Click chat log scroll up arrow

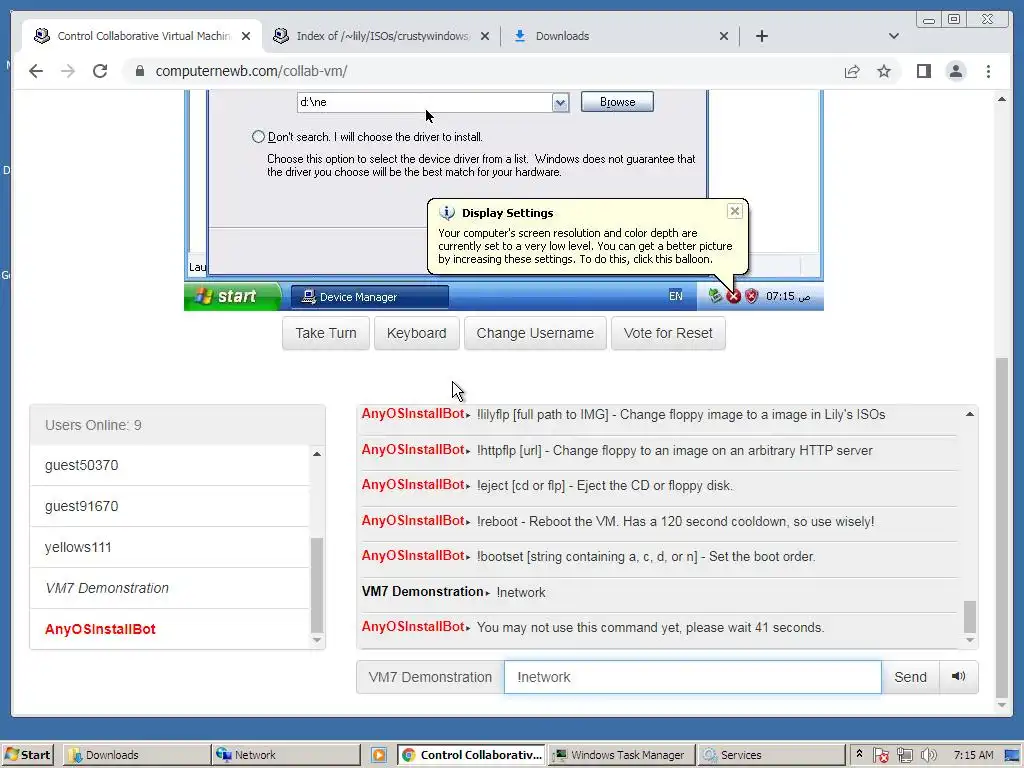point(970,414)
